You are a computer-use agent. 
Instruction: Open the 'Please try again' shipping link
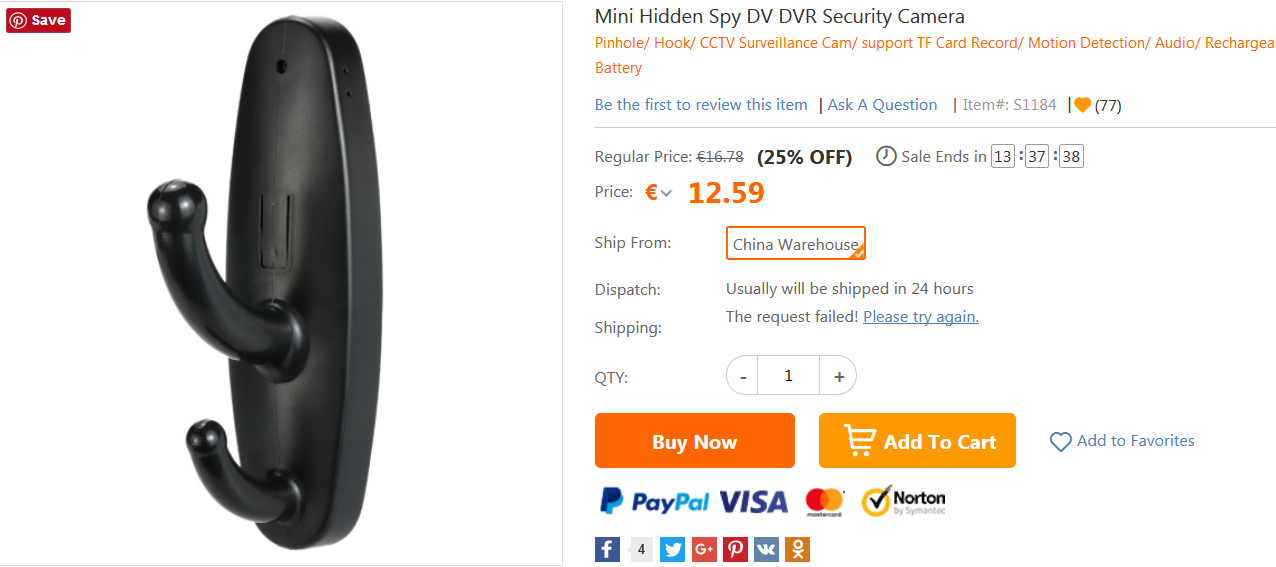click(x=920, y=317)
